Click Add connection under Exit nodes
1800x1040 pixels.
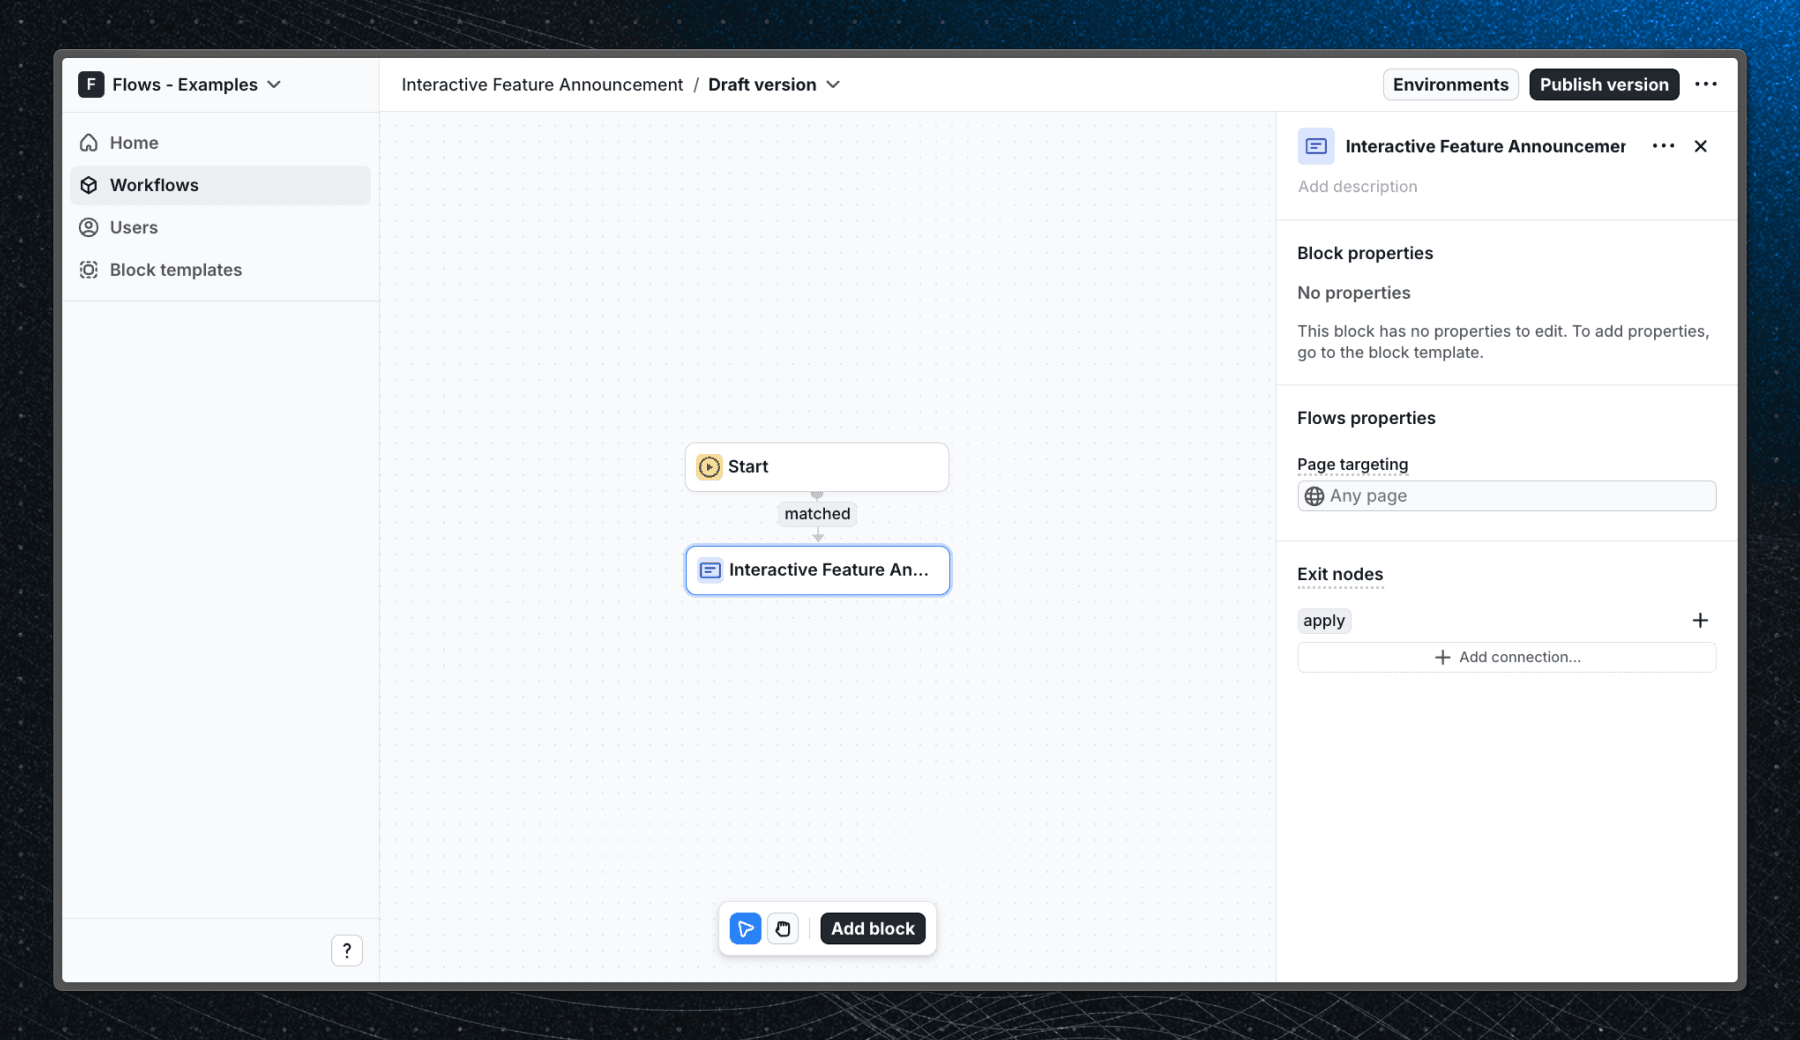[1506, 657]
